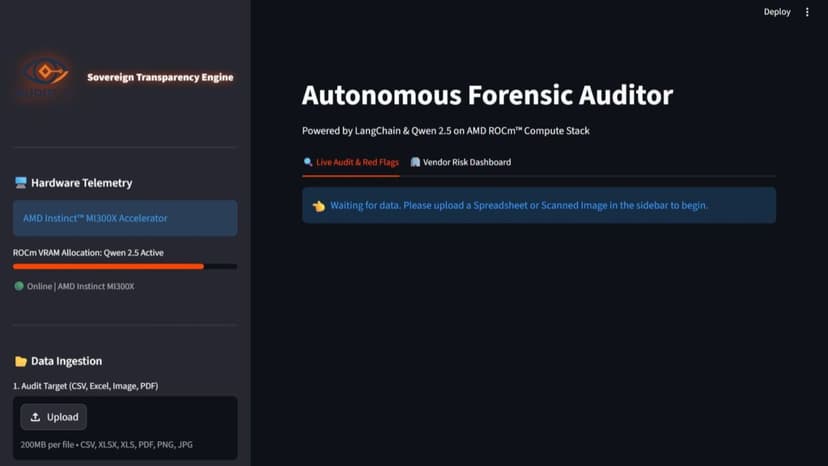Viewport: 828px width, 466px height.
Task: Open the Vendor Risk Dashboard tab
Action: [461, 162]
